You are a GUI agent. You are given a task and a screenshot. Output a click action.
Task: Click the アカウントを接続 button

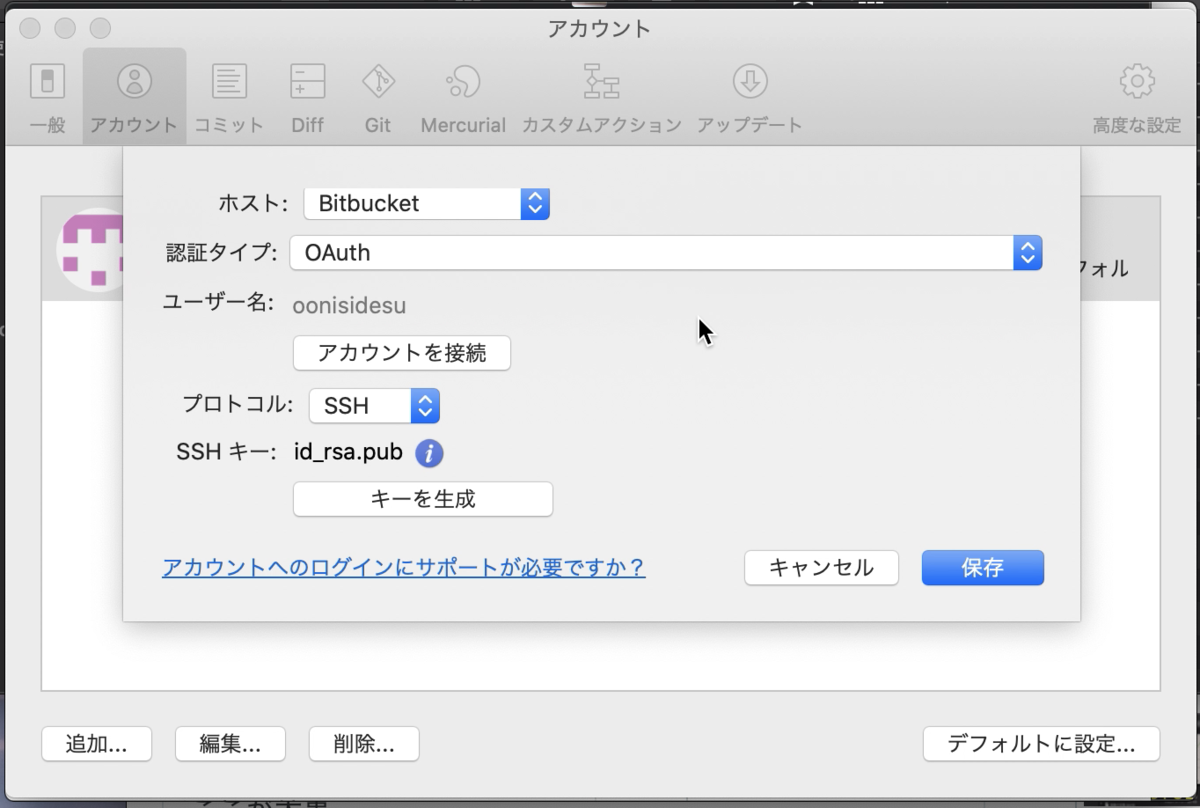402,353
